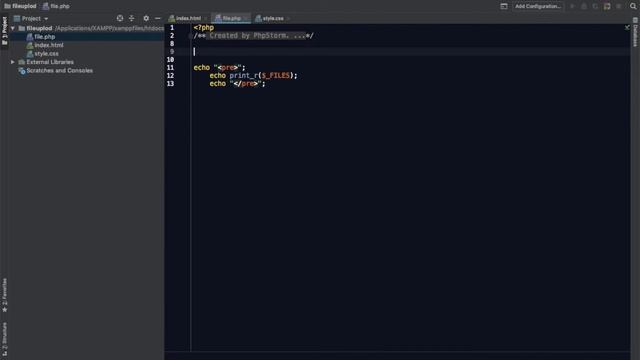Click the coverage icon next to Debug
The height and width of the screenshot is (360, 640).
point(595,6)
